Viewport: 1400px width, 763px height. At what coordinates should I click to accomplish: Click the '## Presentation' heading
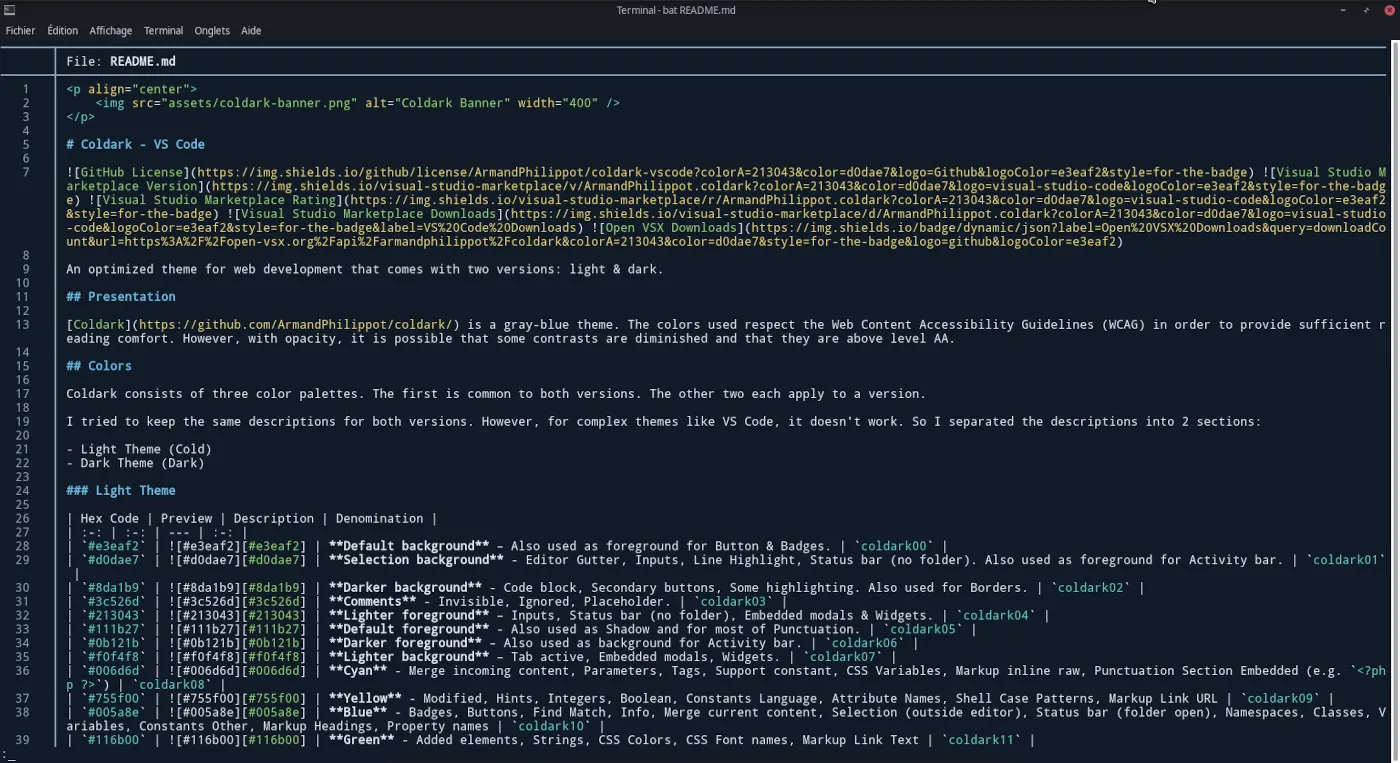pos(120,296)
